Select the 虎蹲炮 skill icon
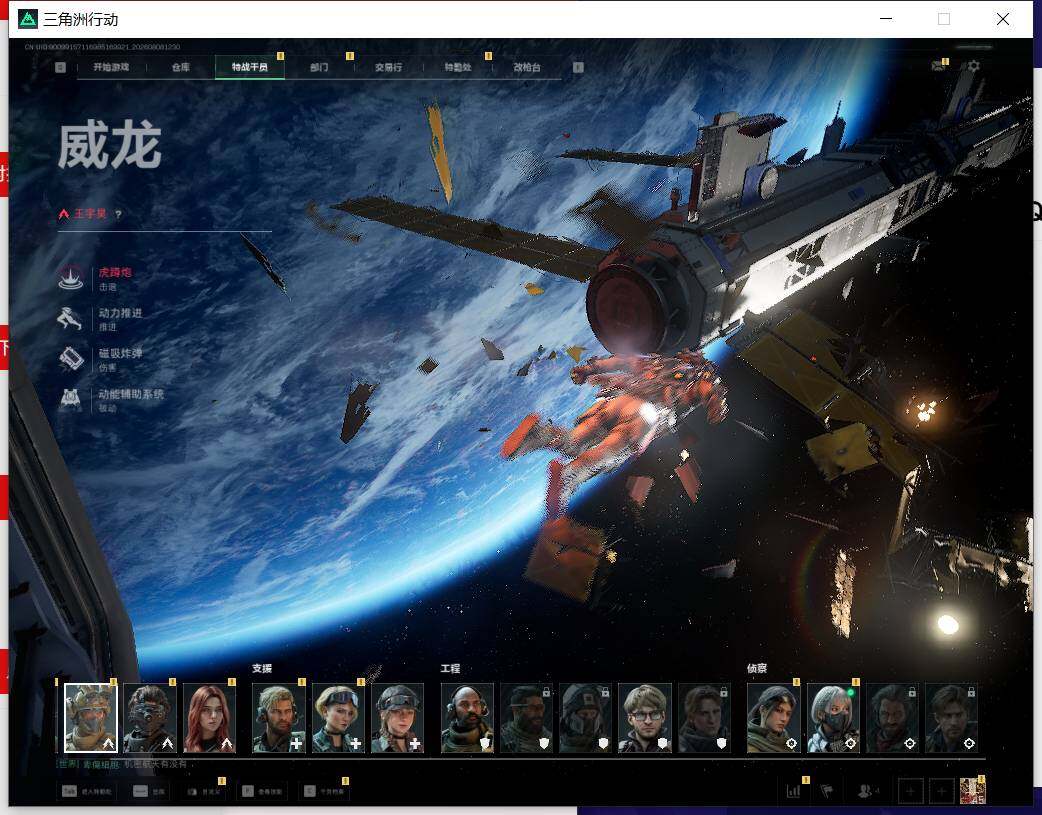 (71, 277)
